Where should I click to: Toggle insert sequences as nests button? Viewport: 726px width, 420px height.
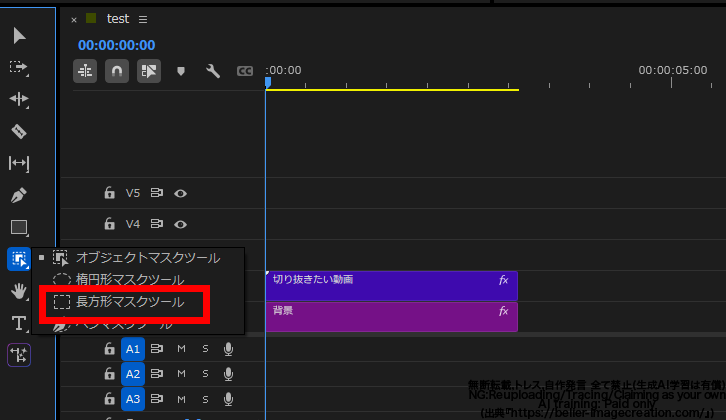coord(85,71)
